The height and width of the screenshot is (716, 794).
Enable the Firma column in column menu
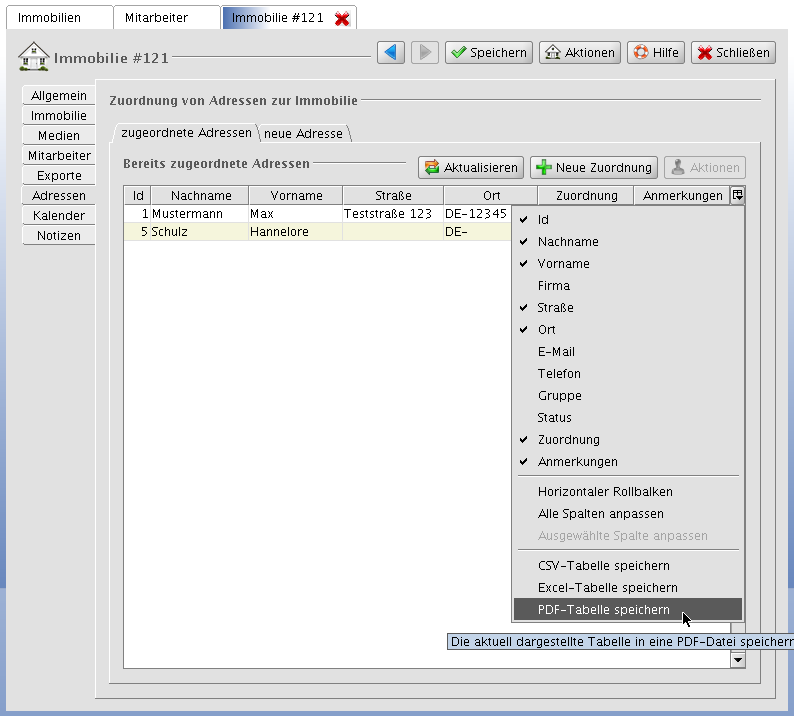554,286
